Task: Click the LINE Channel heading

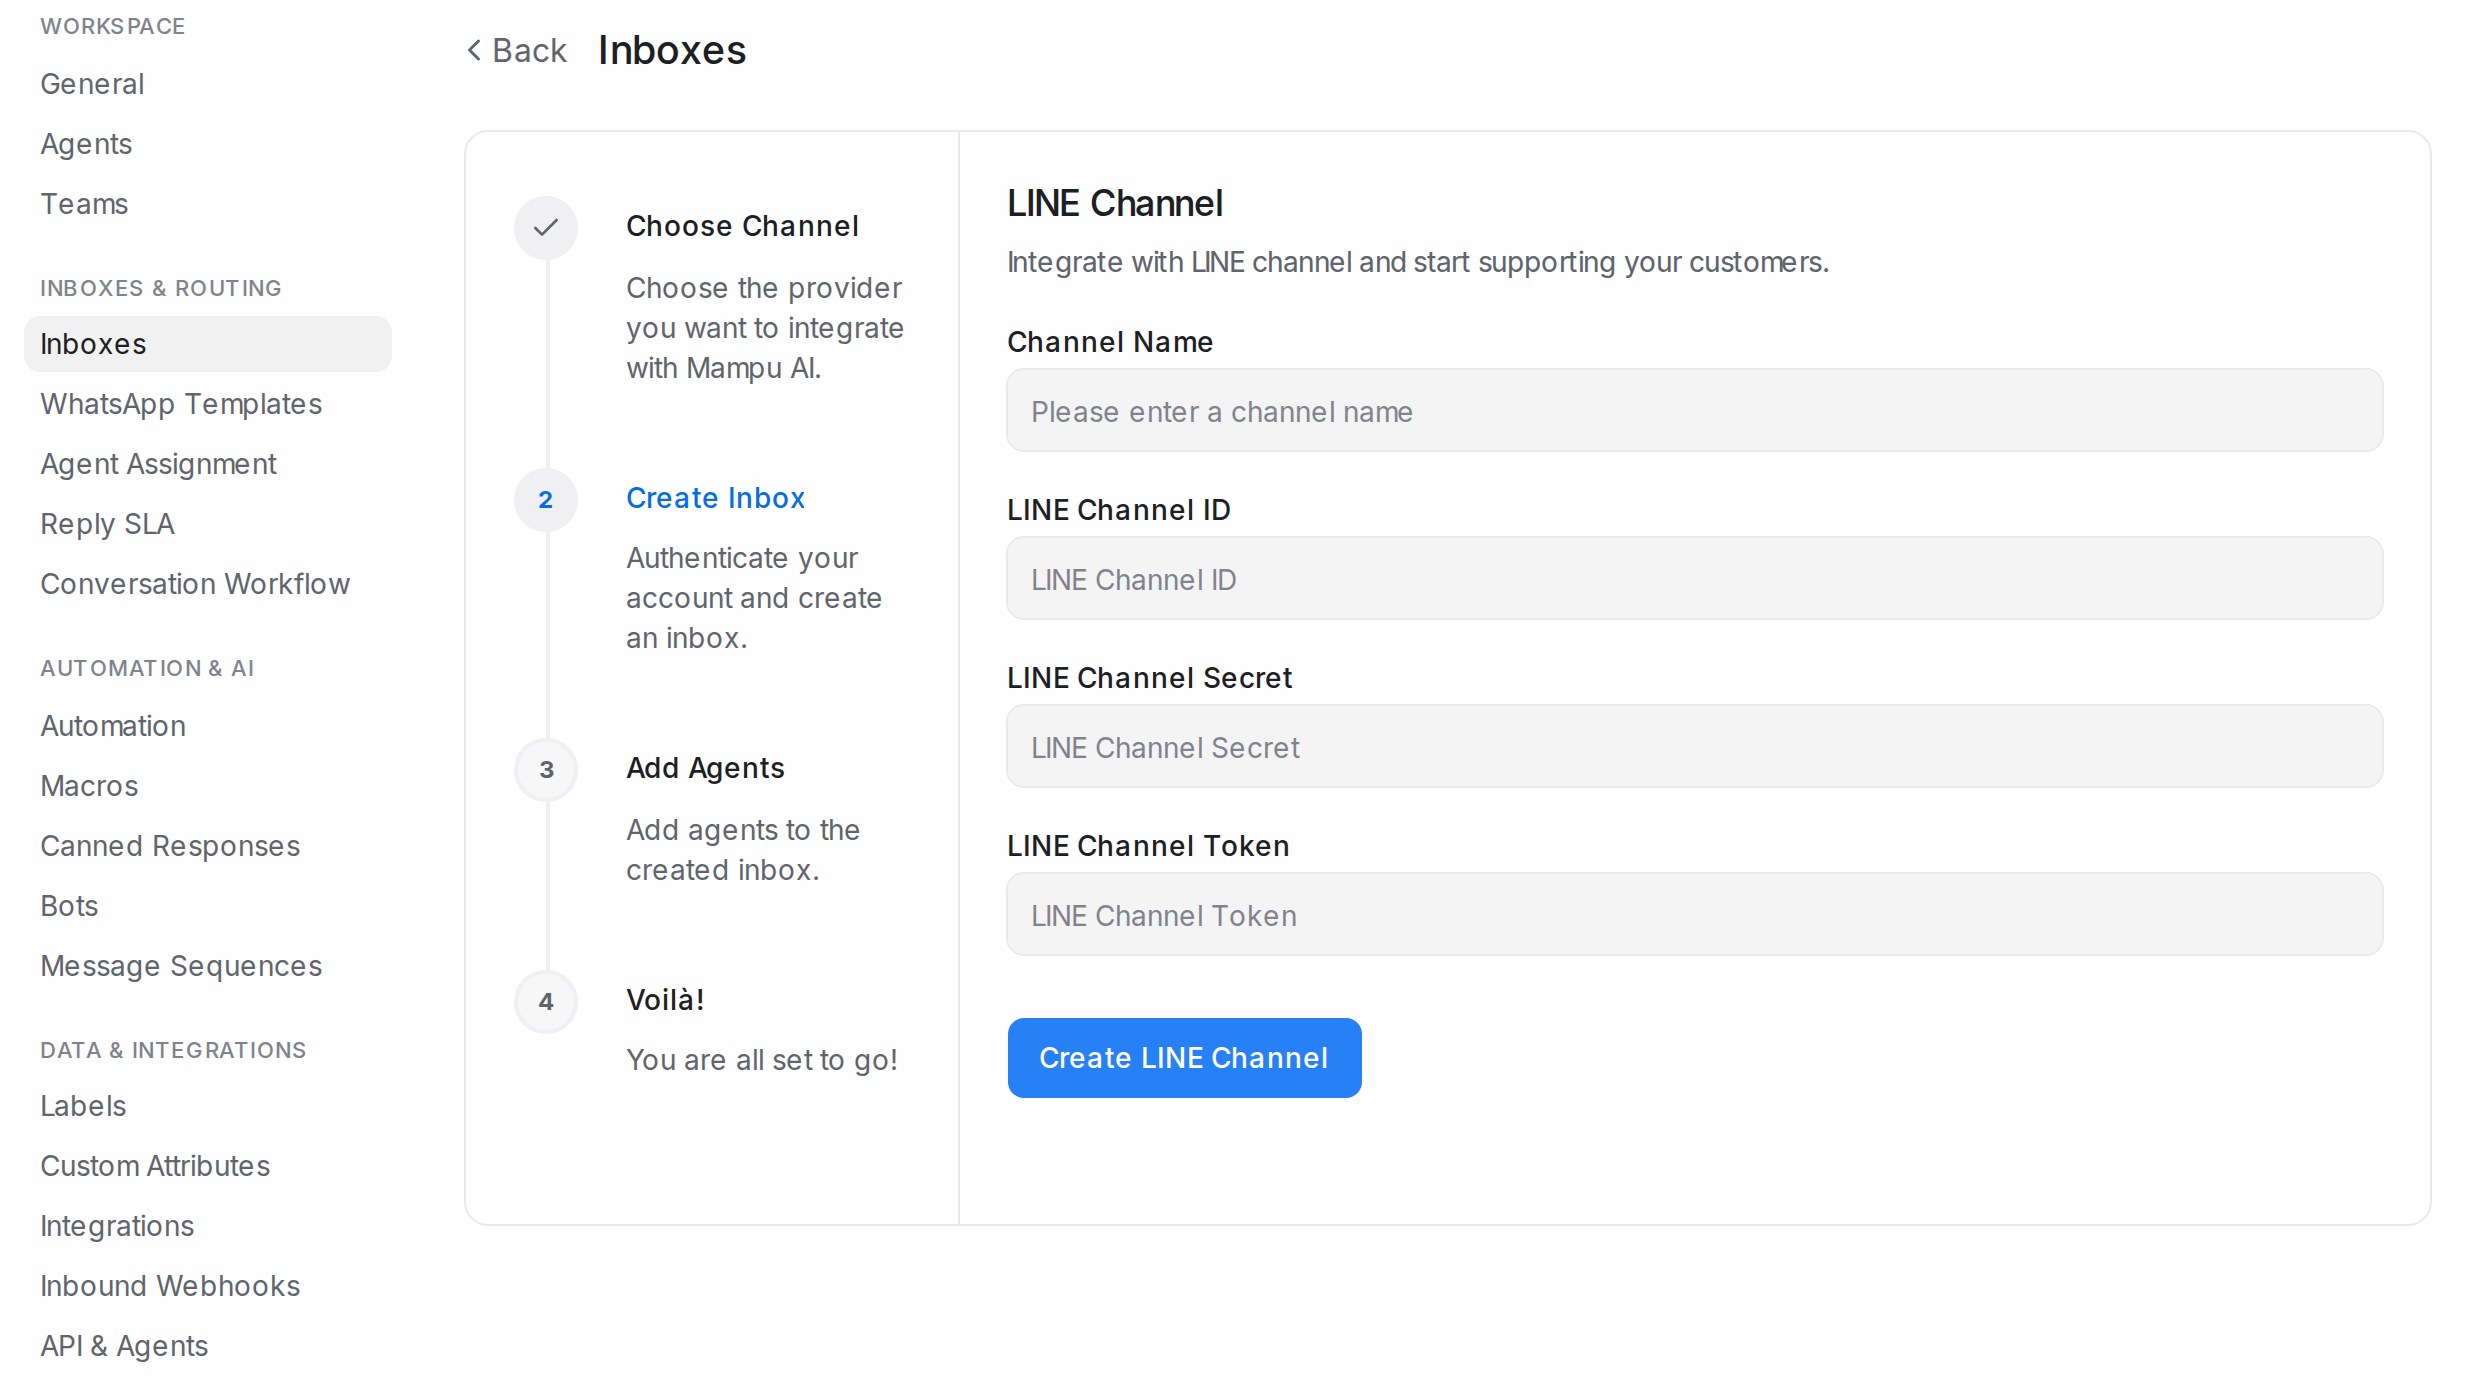Action: [x=1115, y=203]
